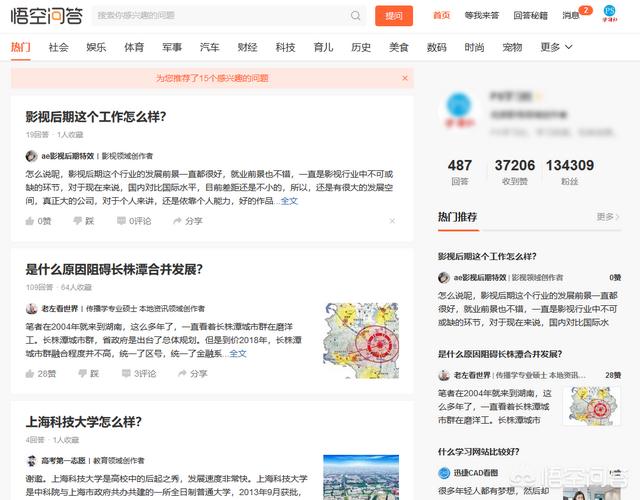Open sidebar question 影视后期这个工作怎么样?
Viewport: 640px width, 500px height.
pyautogui.click(x=487, y=256)
